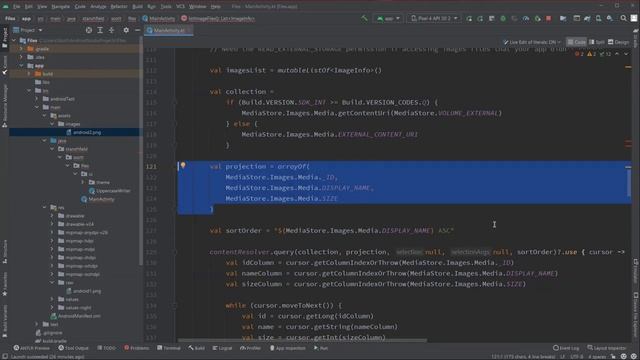Click the red error count indicator
Image resolution: width=640 pixels, height=360 pixels.
(579, 54)
